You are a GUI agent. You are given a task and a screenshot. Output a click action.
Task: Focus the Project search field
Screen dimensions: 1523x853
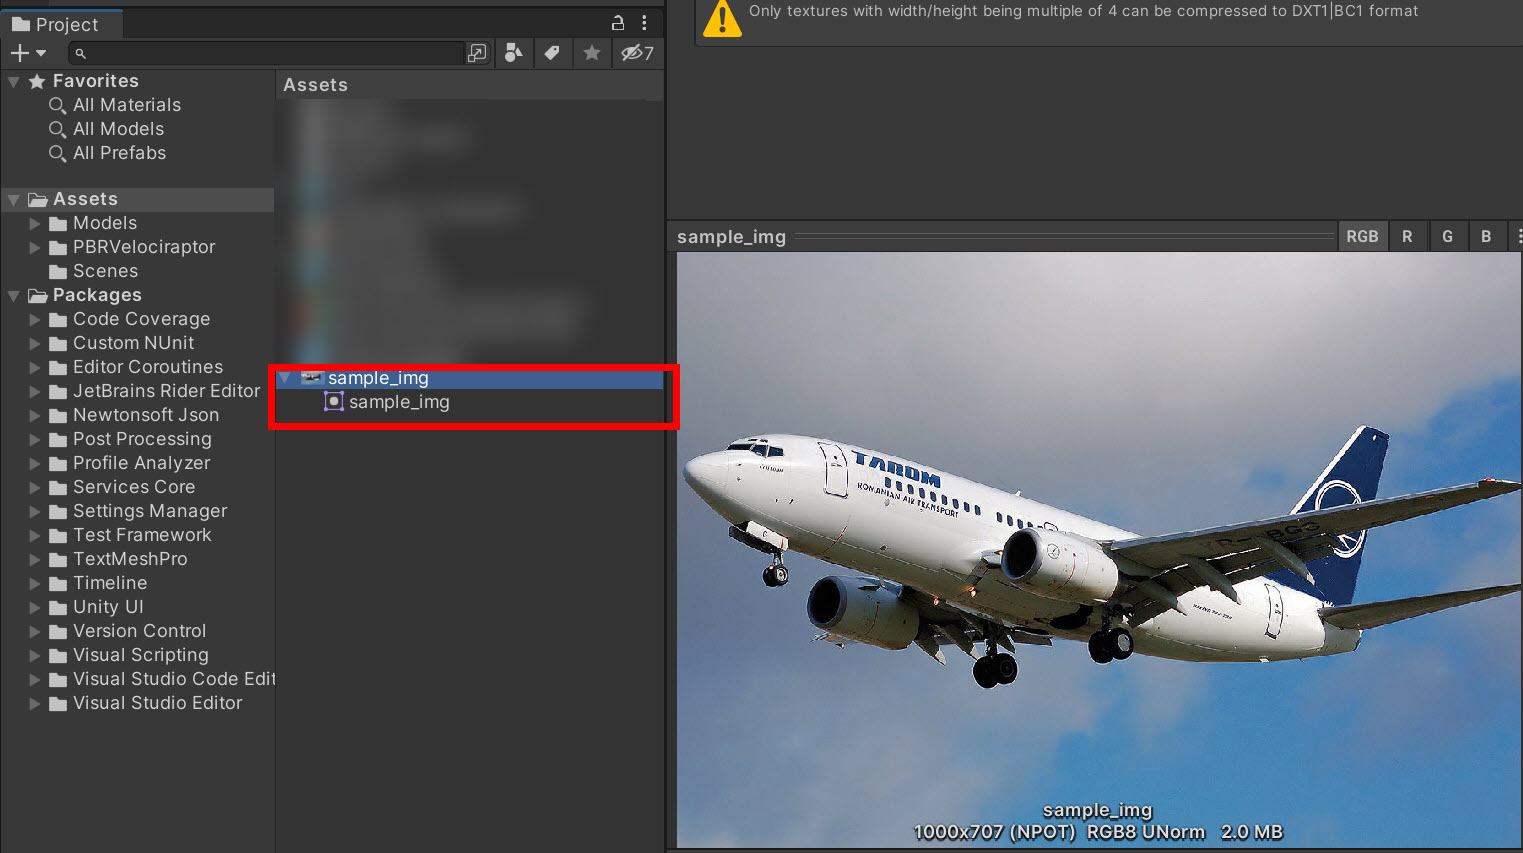(x=266, y=53)
